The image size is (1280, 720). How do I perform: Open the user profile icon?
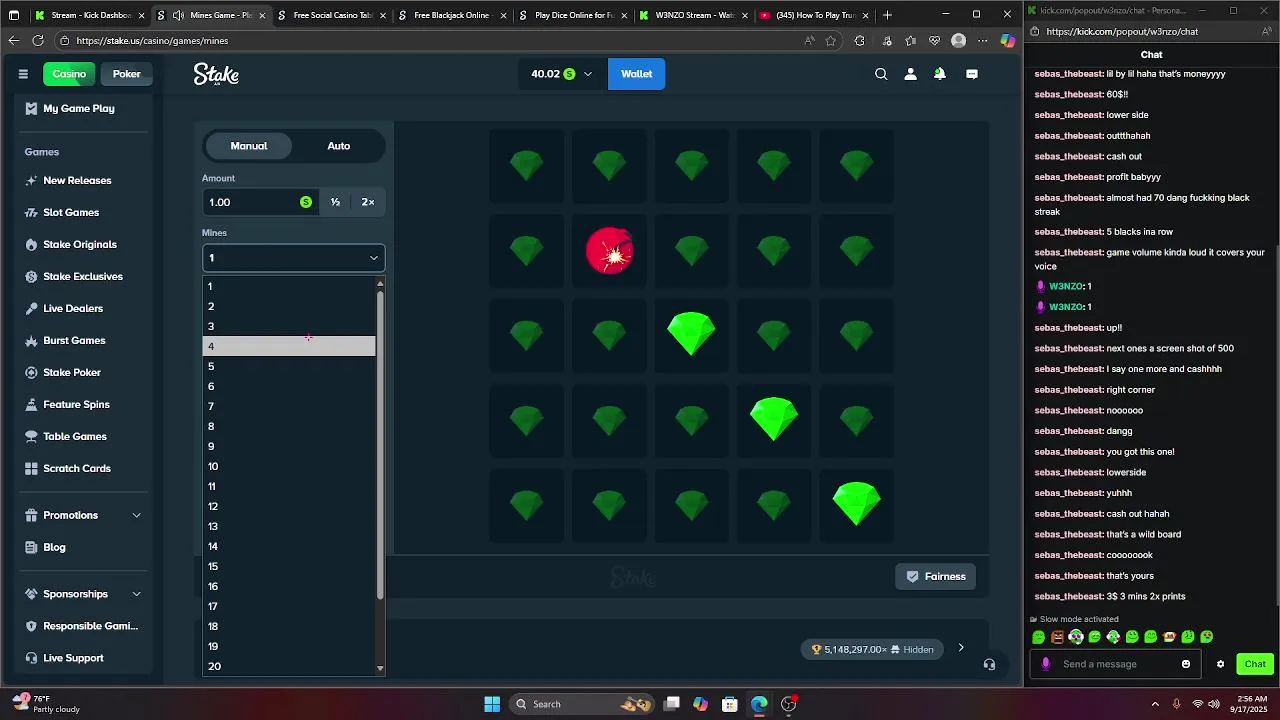tap(910, 74)
